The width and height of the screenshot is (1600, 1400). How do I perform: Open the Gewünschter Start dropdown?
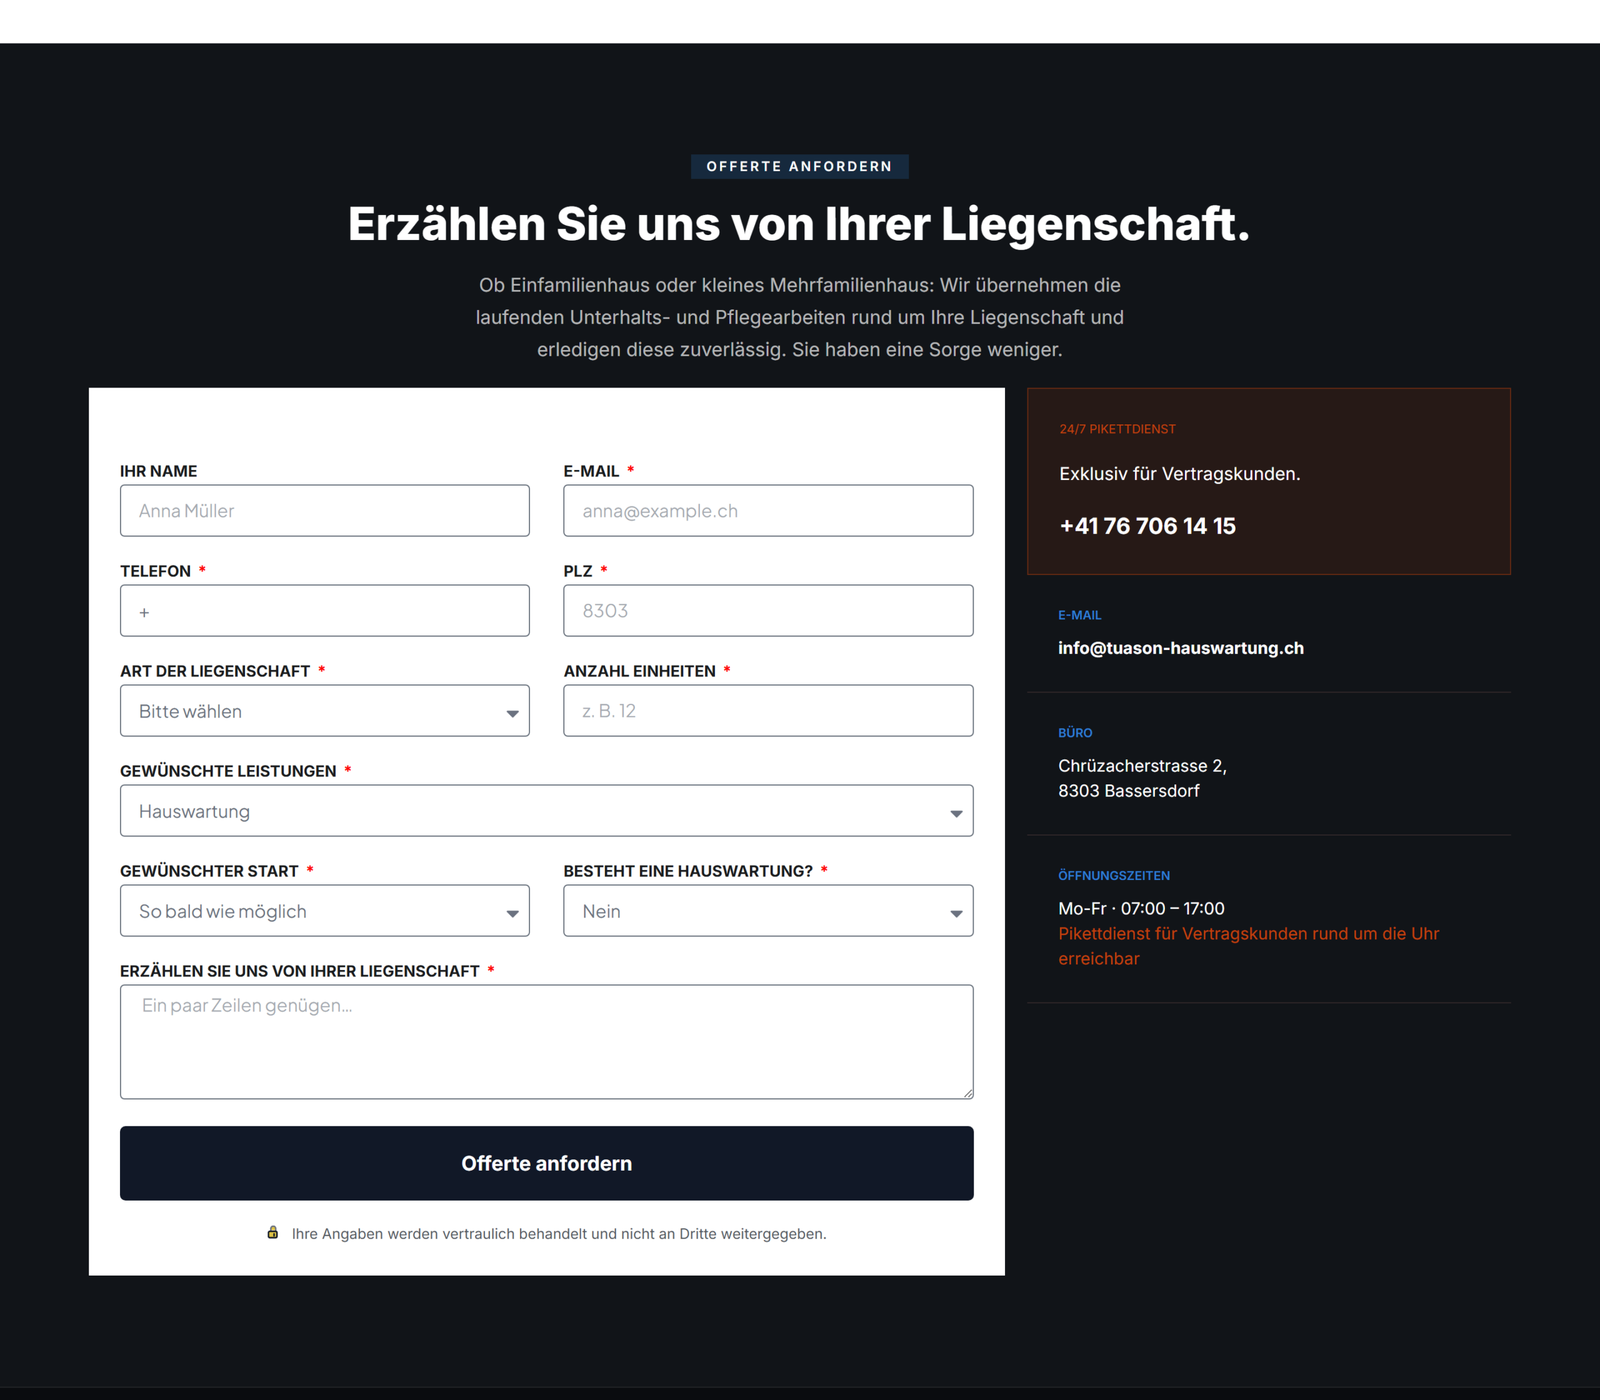tap(325, 911)
